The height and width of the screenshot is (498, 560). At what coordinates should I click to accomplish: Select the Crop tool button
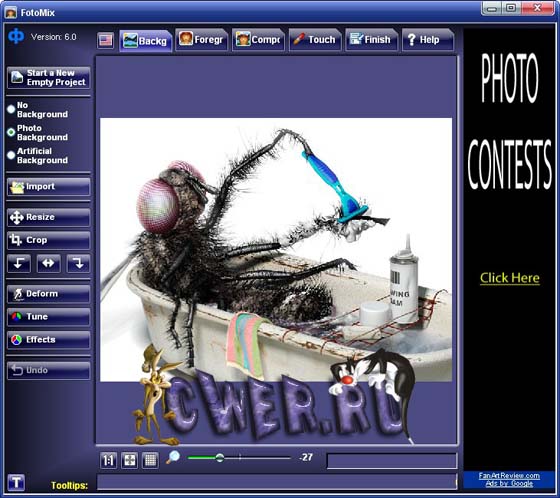49,240
